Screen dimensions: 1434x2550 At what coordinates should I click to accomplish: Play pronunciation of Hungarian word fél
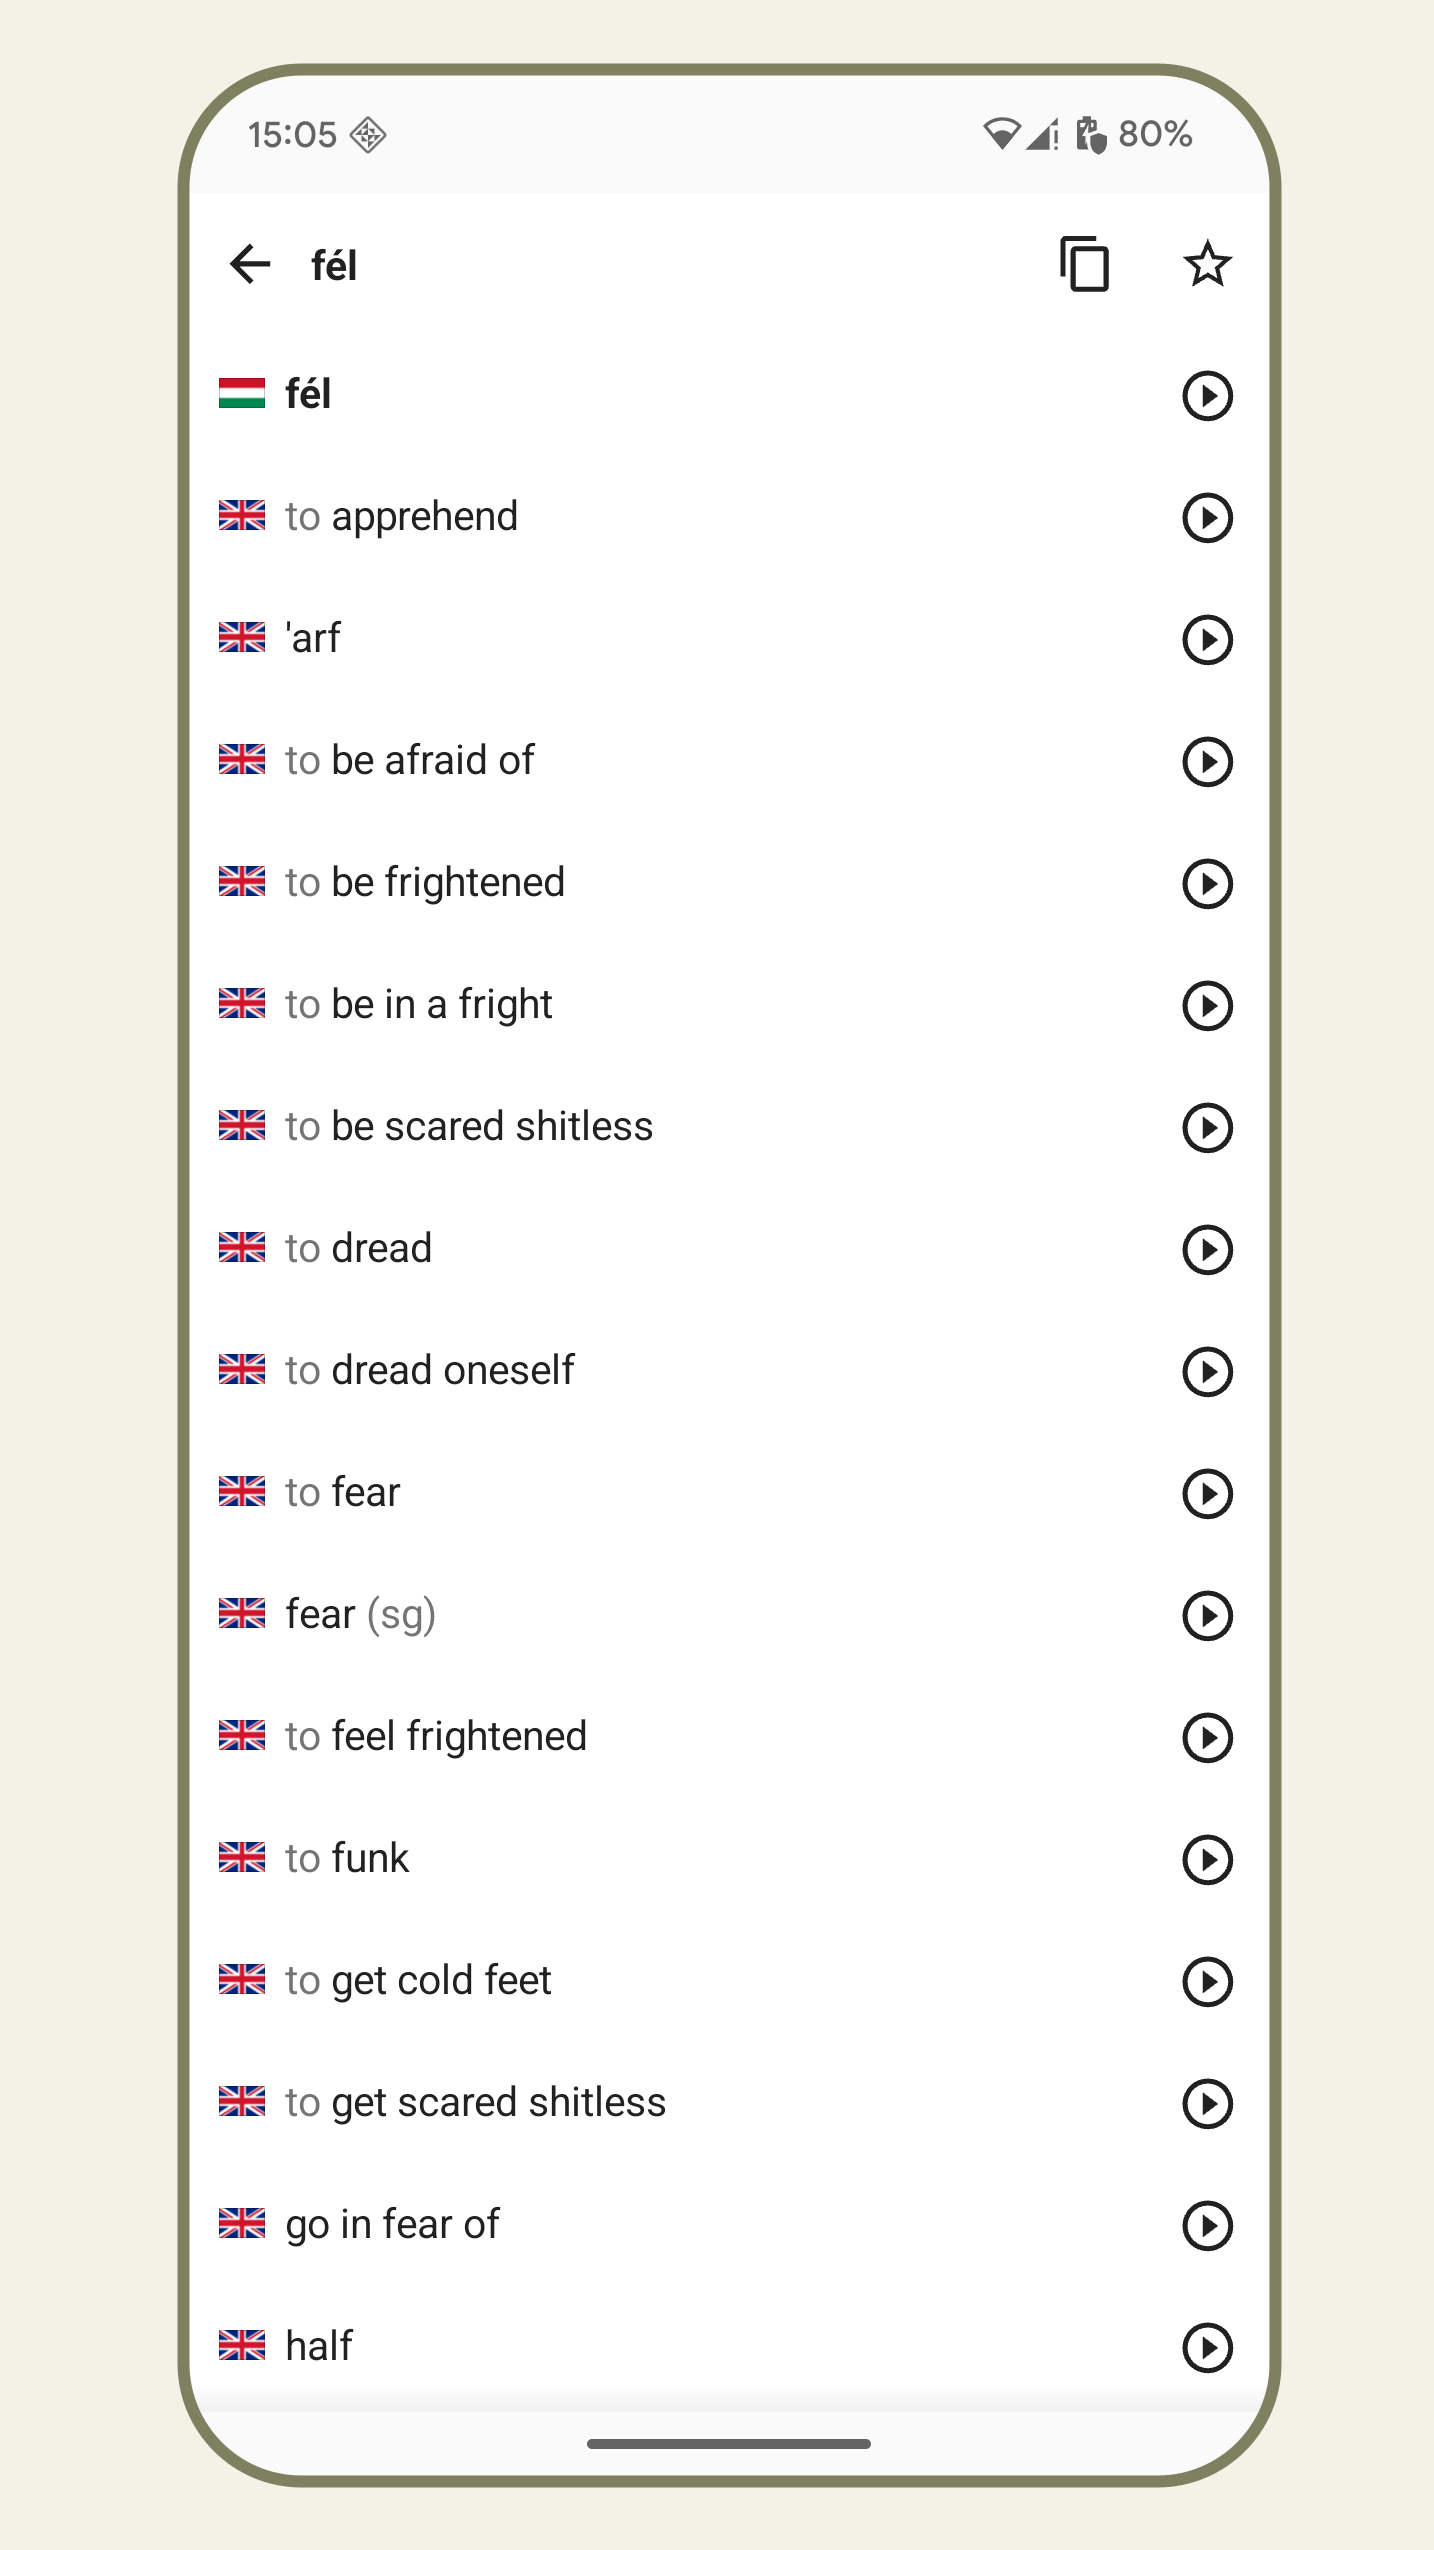pos(1207,395)
